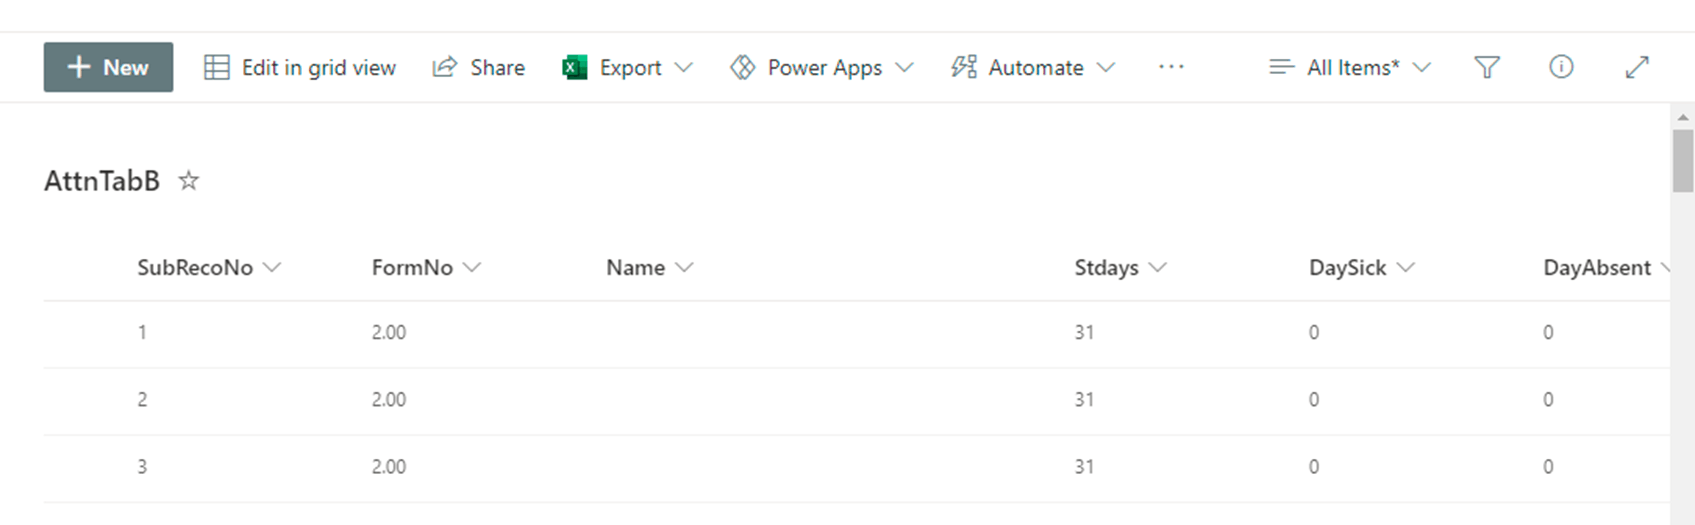1695x525 pixels.
Task: Open the DaySick column header menu
Action: tap(1405, 268)
